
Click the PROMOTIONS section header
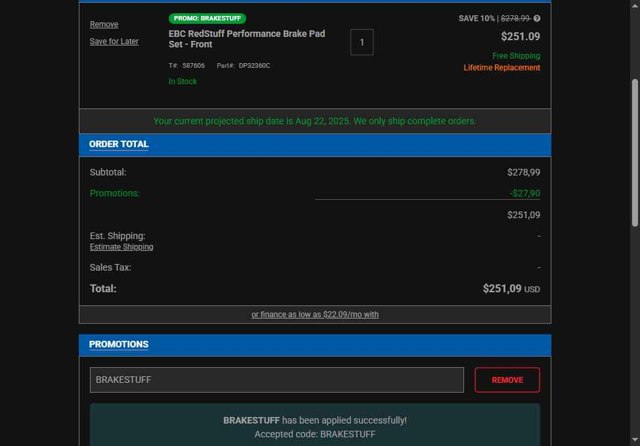[x=119, y=344]
